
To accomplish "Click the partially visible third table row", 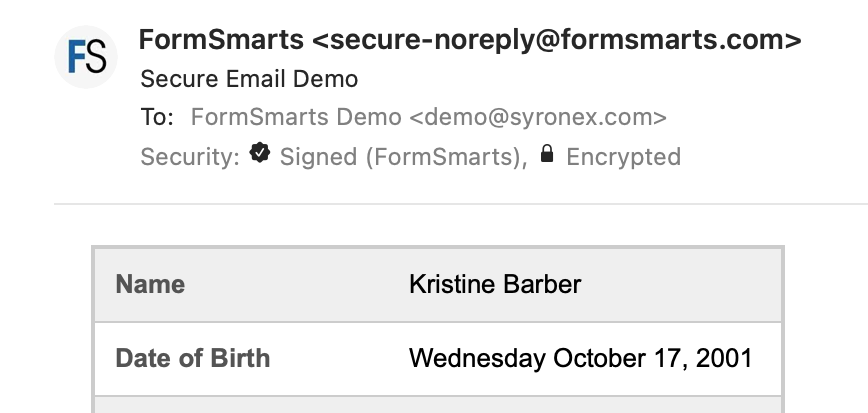I will click(x=438, y=405).
